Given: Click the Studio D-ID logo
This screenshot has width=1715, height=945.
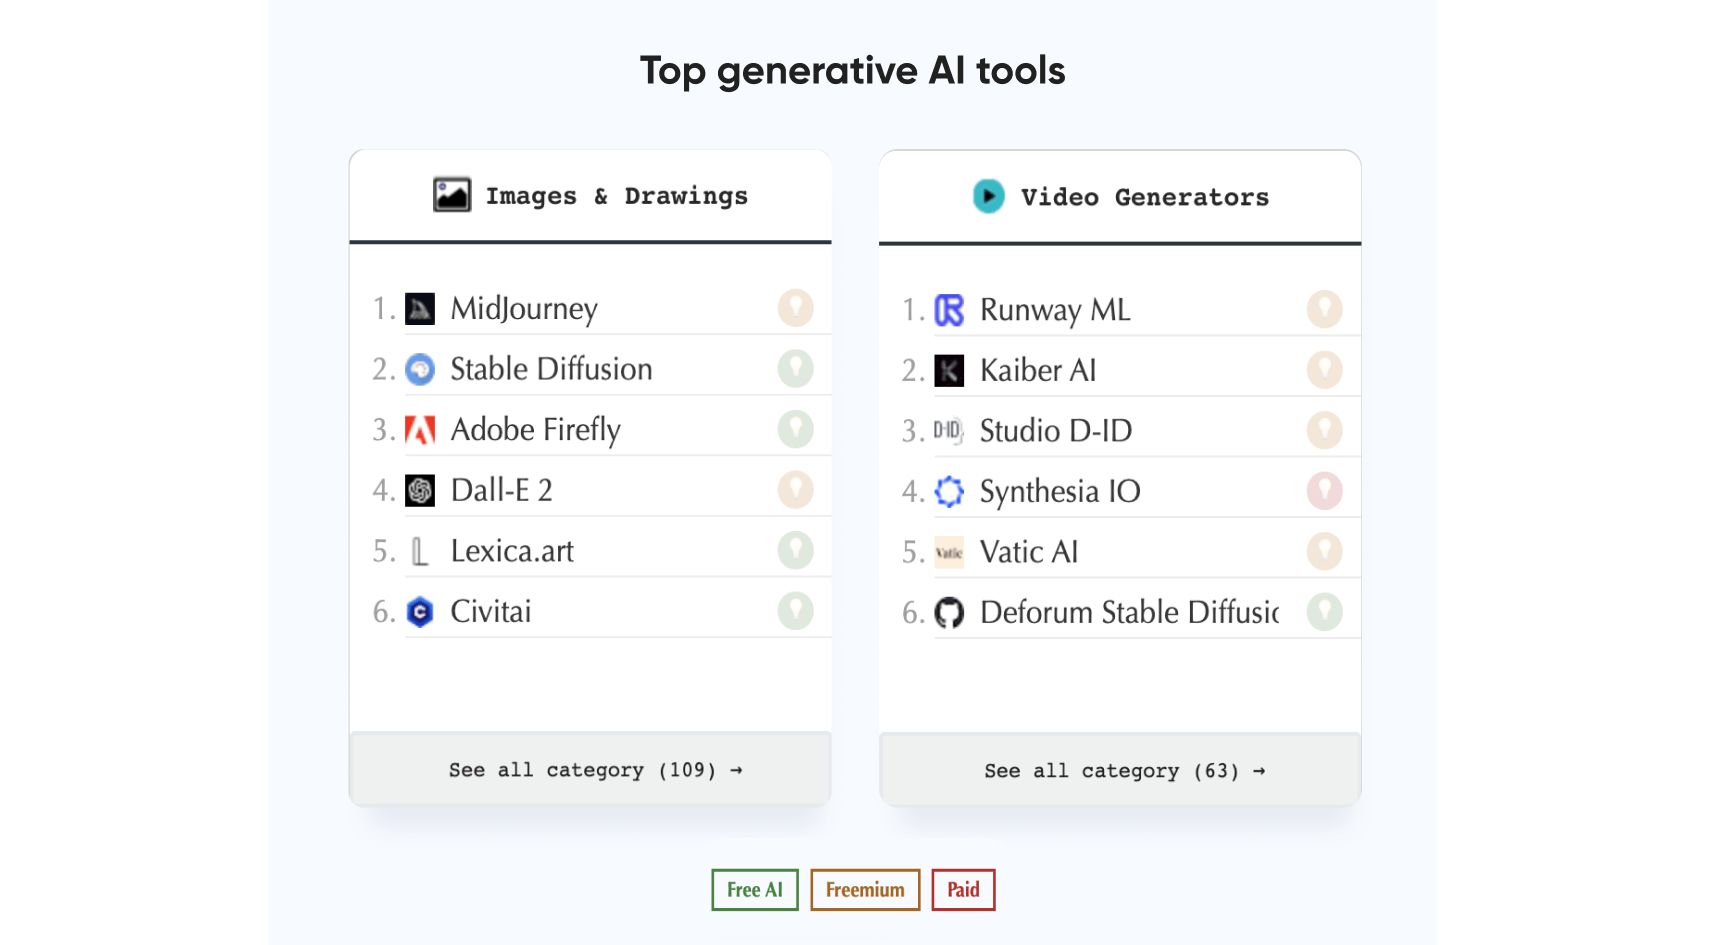Looking at the screenshot, I should click(x=950, y=431).
